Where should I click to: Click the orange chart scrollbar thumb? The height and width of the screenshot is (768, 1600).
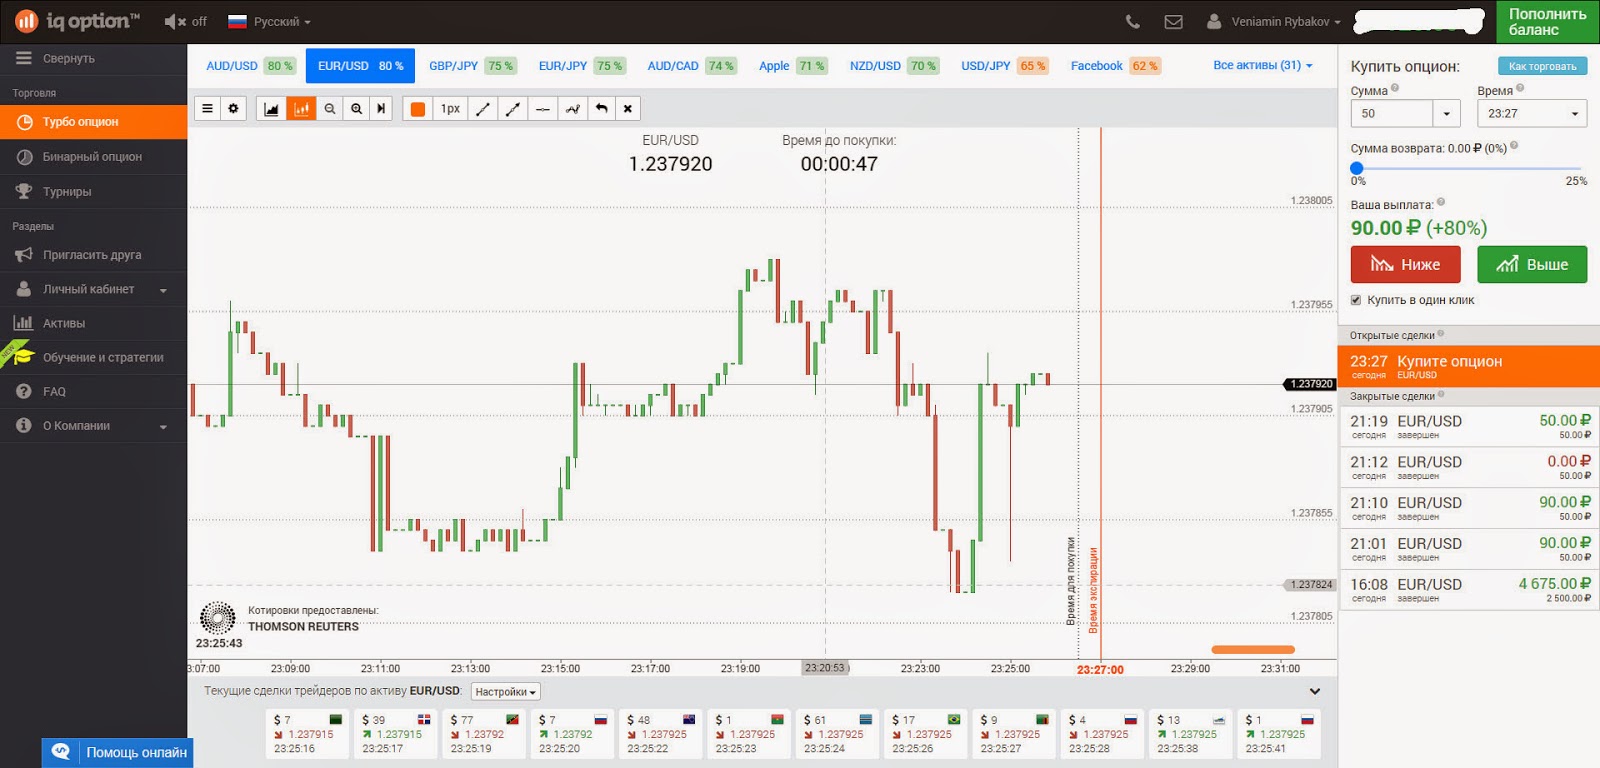tap(1253, 650)
